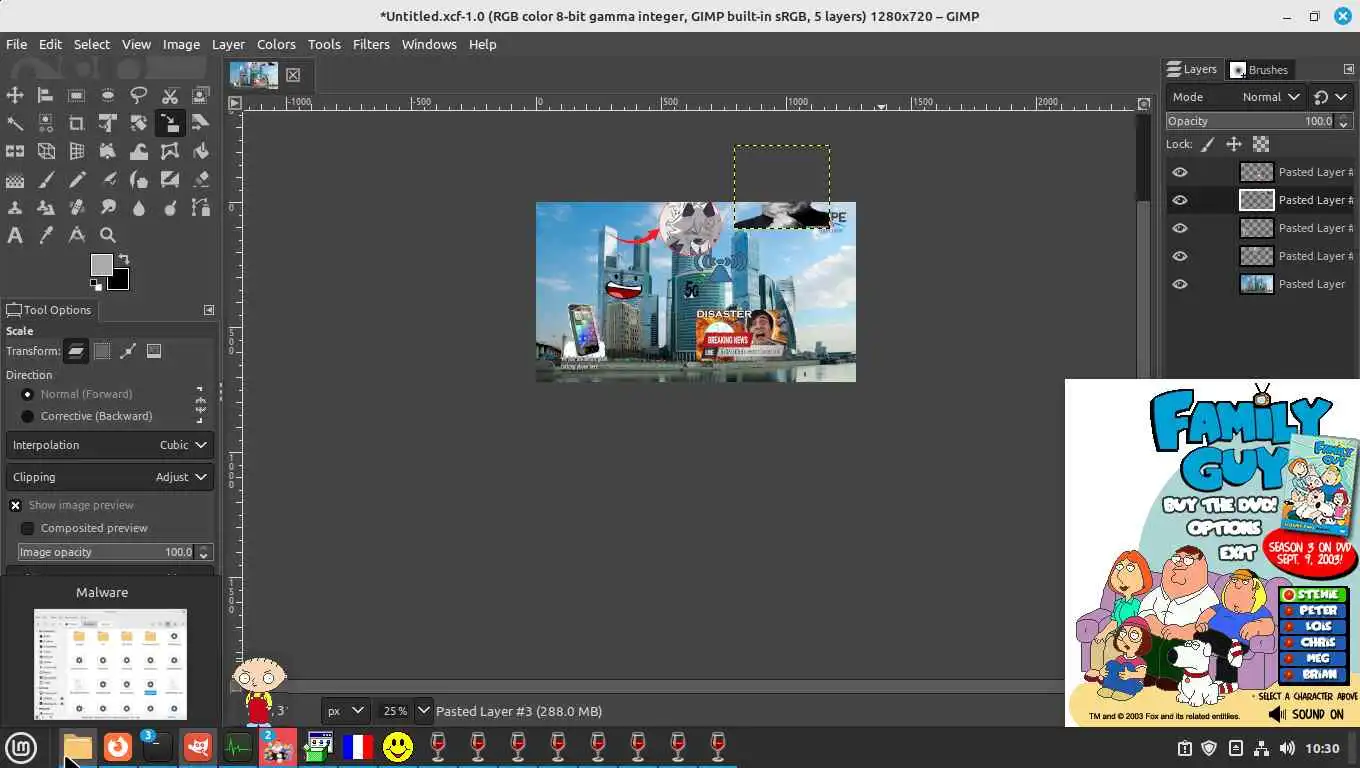
Task: Toggle lock pixels brush icon
Action: (x=1208, y=144)
